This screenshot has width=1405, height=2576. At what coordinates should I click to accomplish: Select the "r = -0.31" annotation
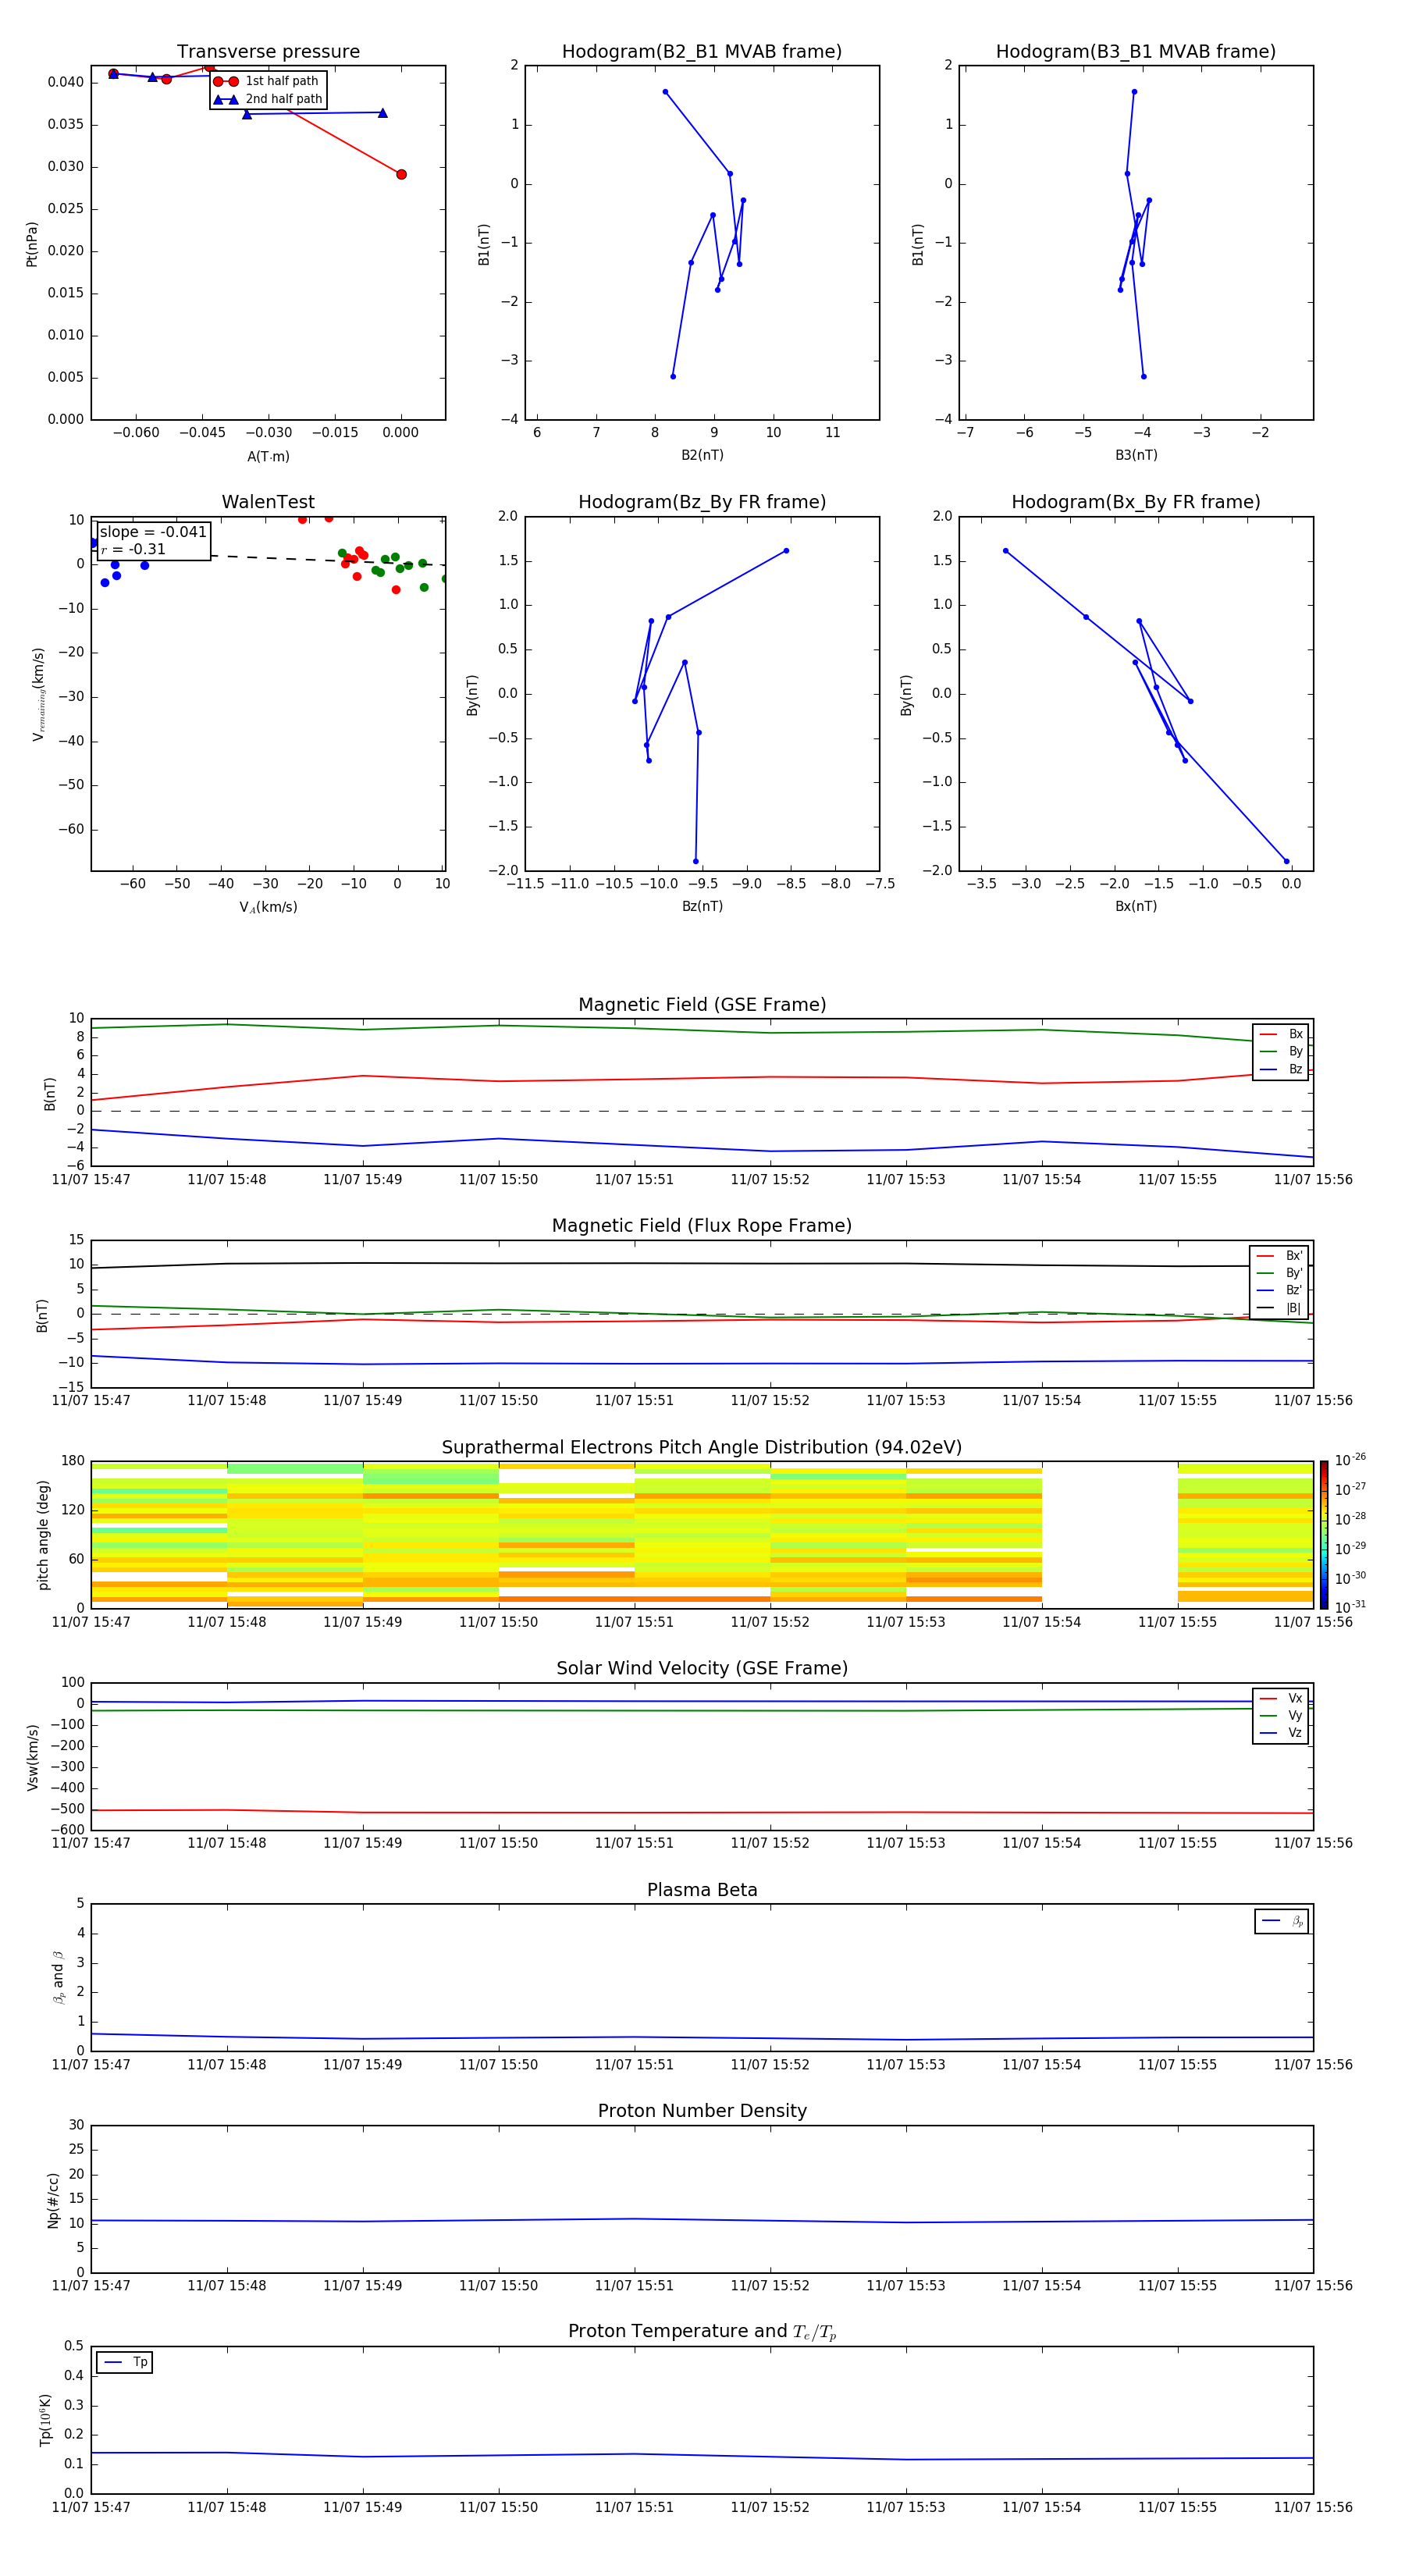point(133,549)
